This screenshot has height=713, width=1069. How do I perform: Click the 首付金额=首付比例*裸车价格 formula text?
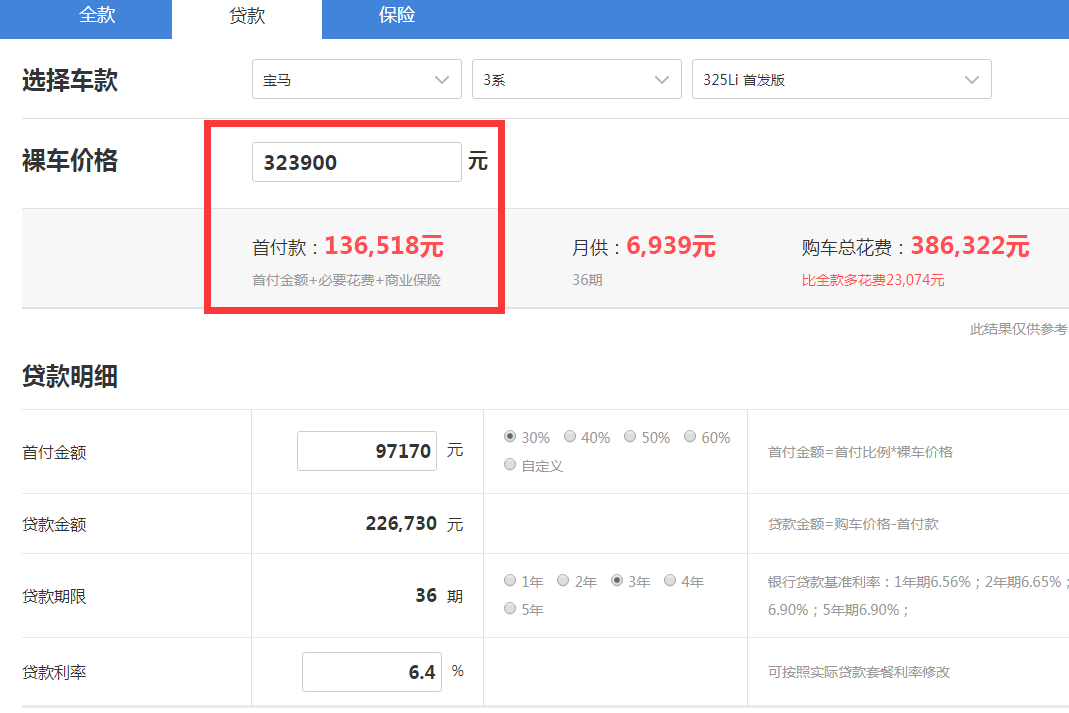(x=860, y=452)
